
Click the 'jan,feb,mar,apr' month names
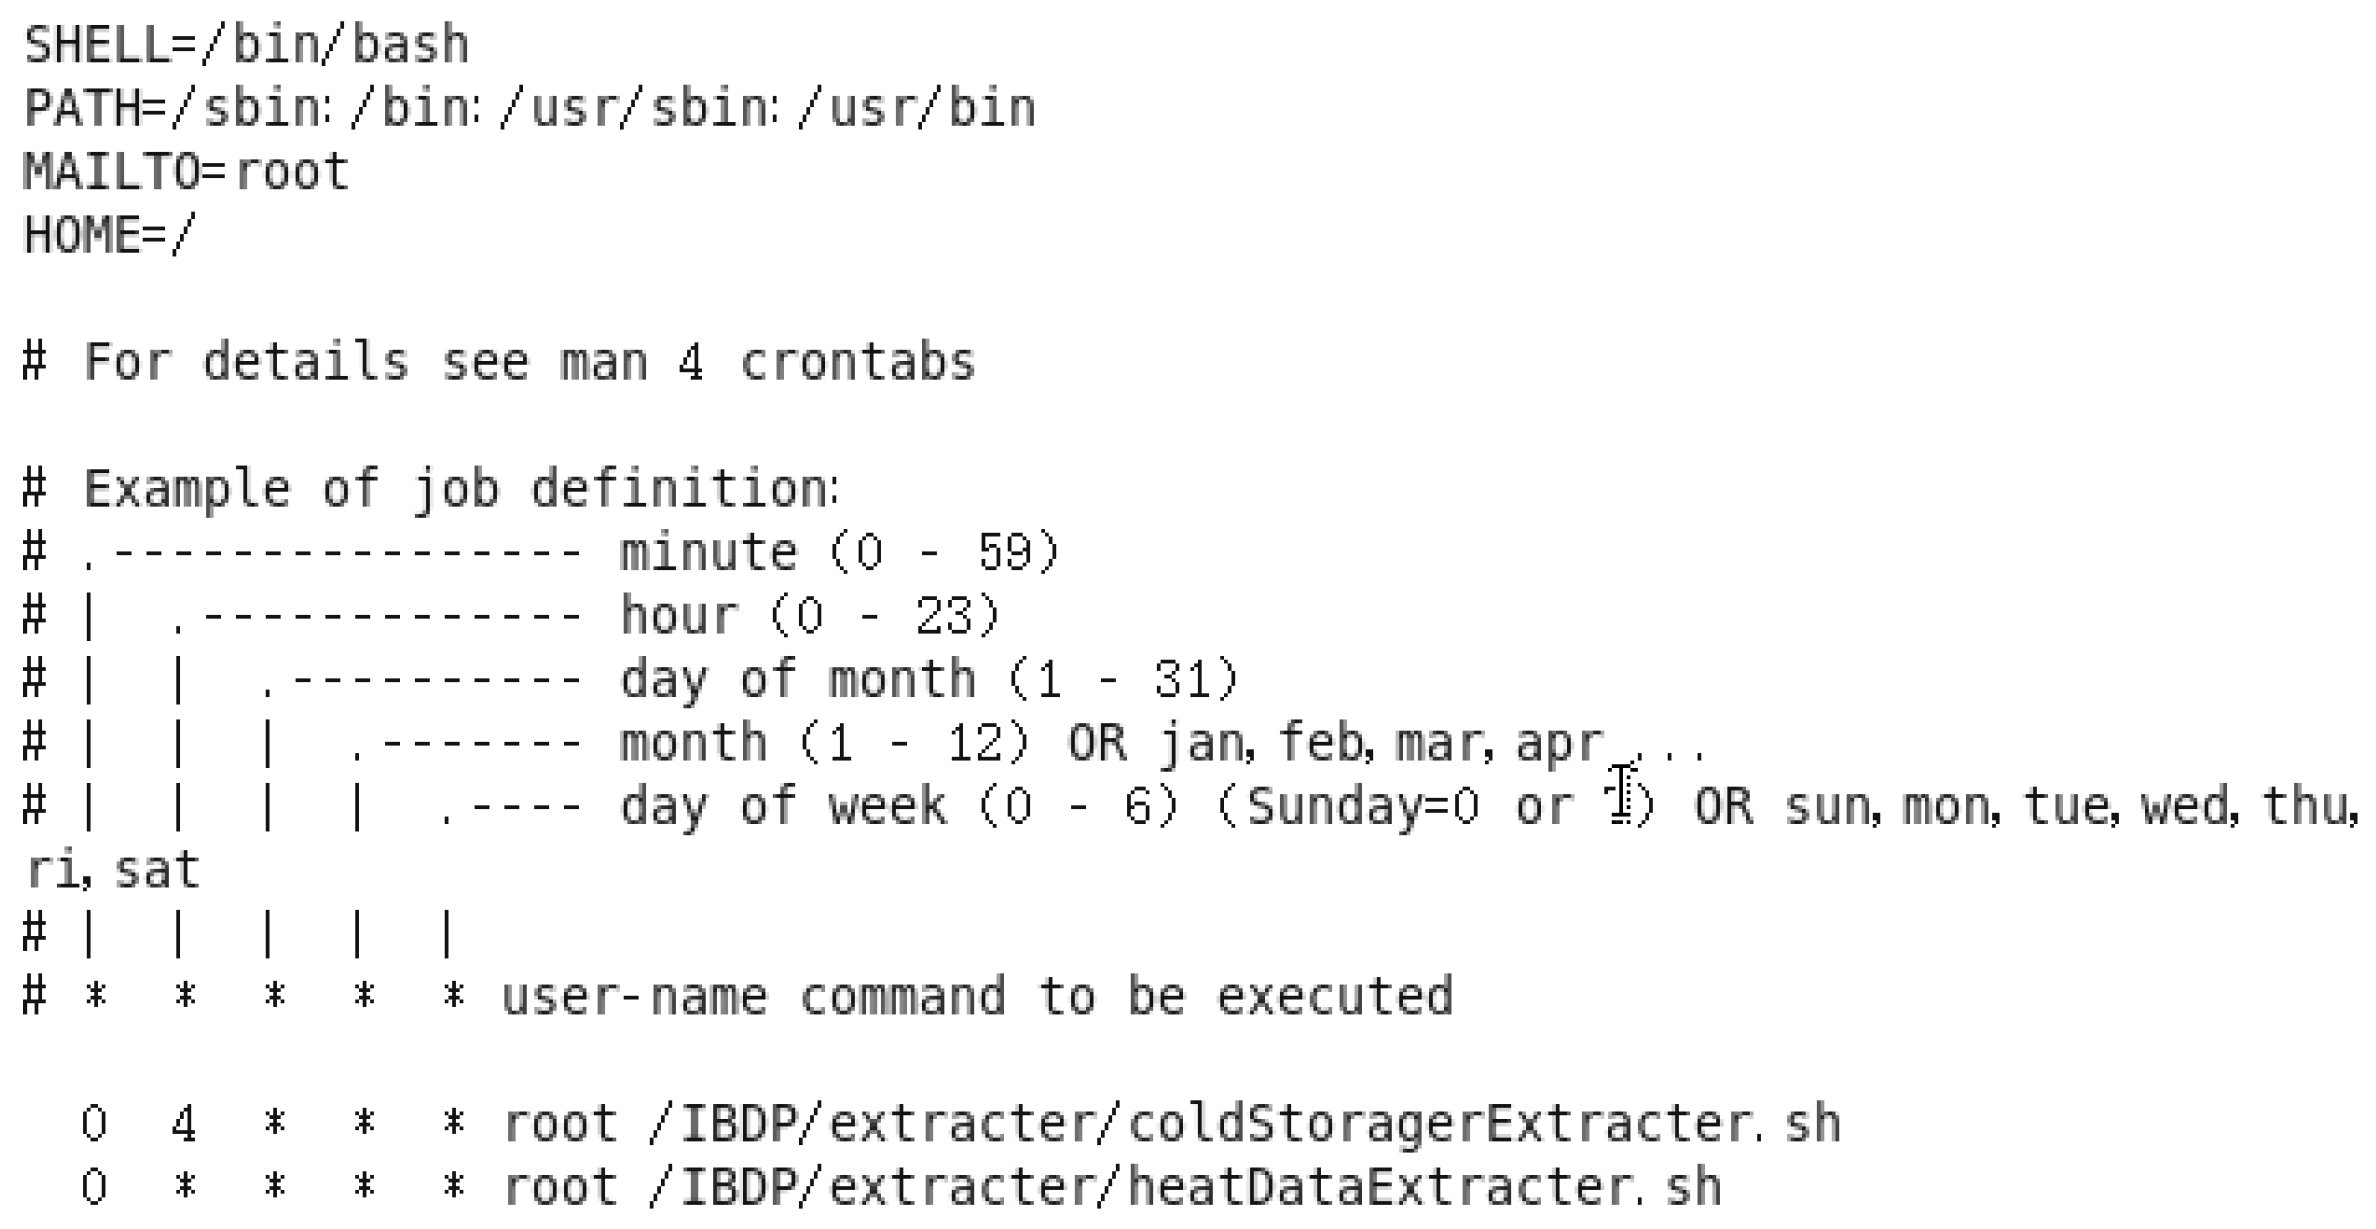(x=1382, y=744)
